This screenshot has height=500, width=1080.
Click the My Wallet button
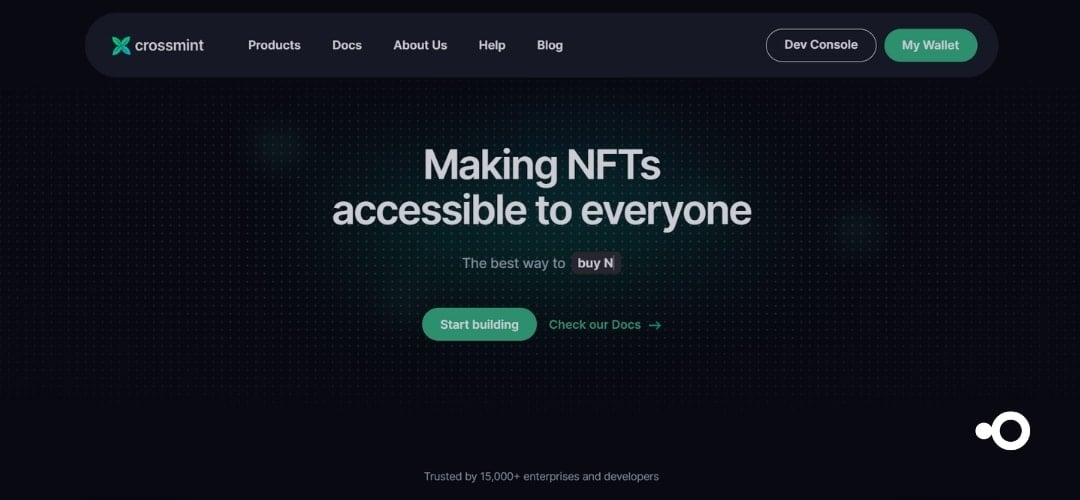(931, 45)
